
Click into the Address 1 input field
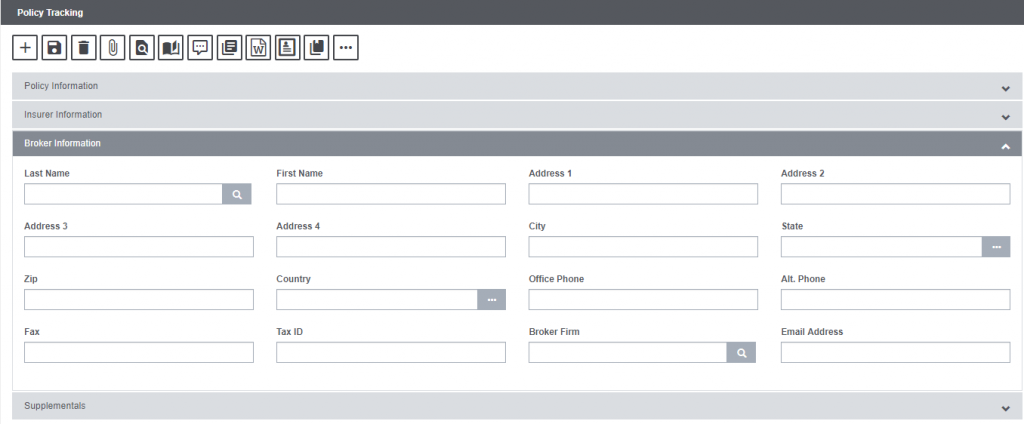pos(643,194)
